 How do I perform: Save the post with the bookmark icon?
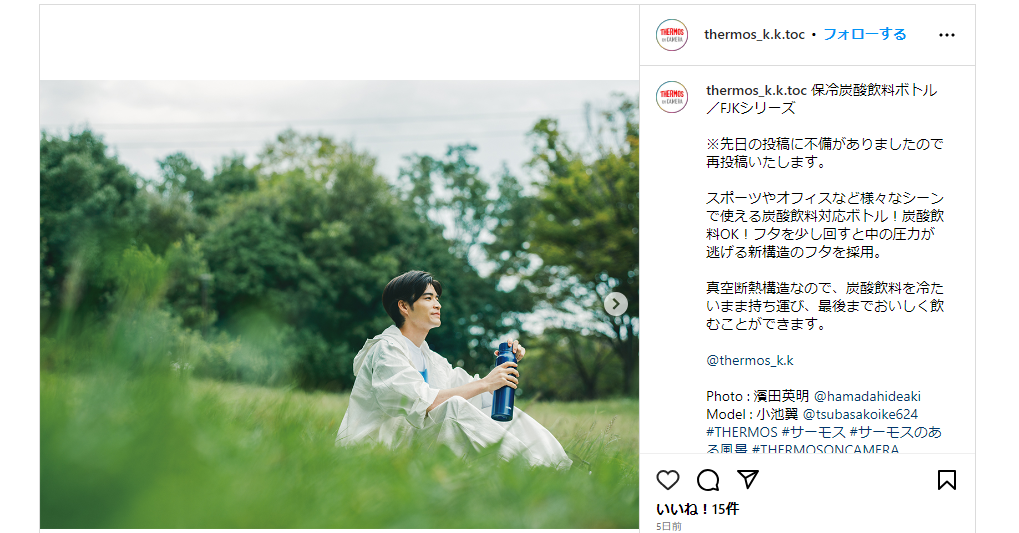pyautogui.click(x=947, y=480)
